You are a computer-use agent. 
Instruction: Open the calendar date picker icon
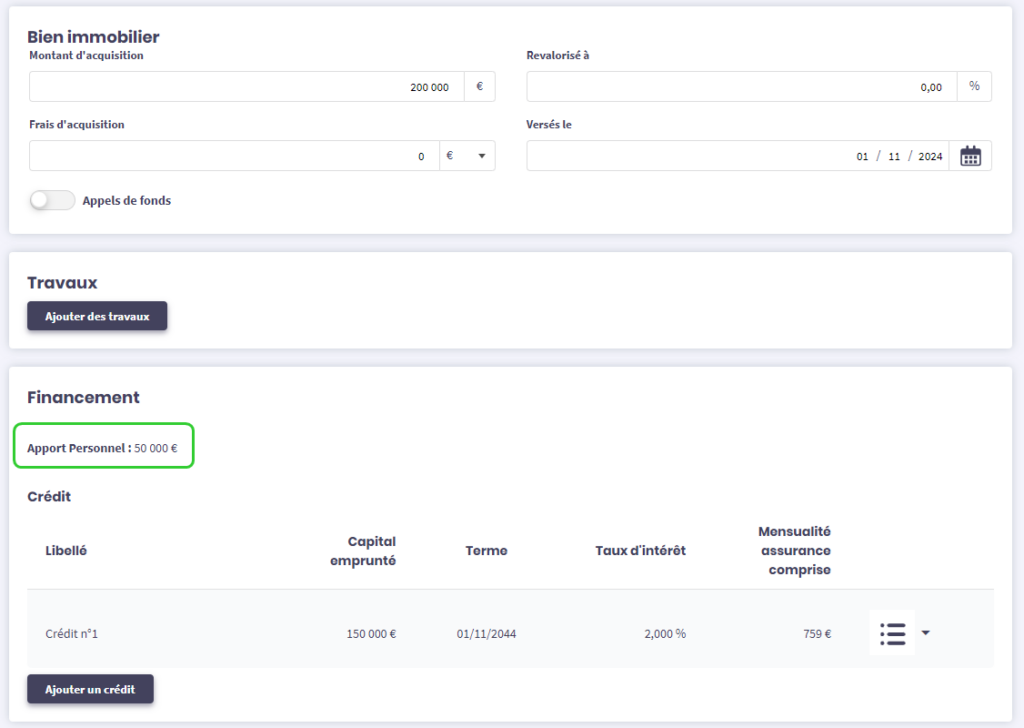(970, 156)
